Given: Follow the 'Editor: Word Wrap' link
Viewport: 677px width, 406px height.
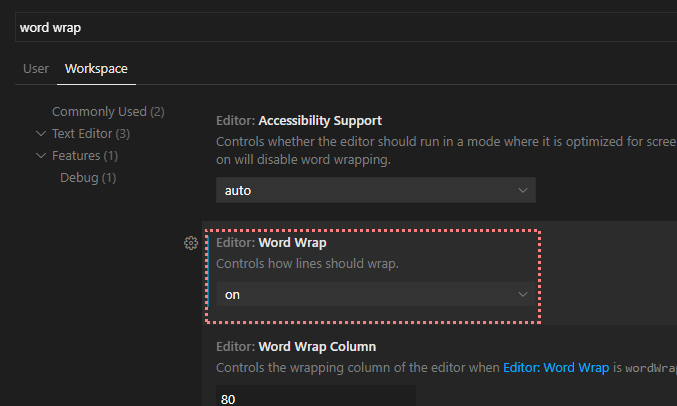Looking at the screenshot, I should pos(556,368).
